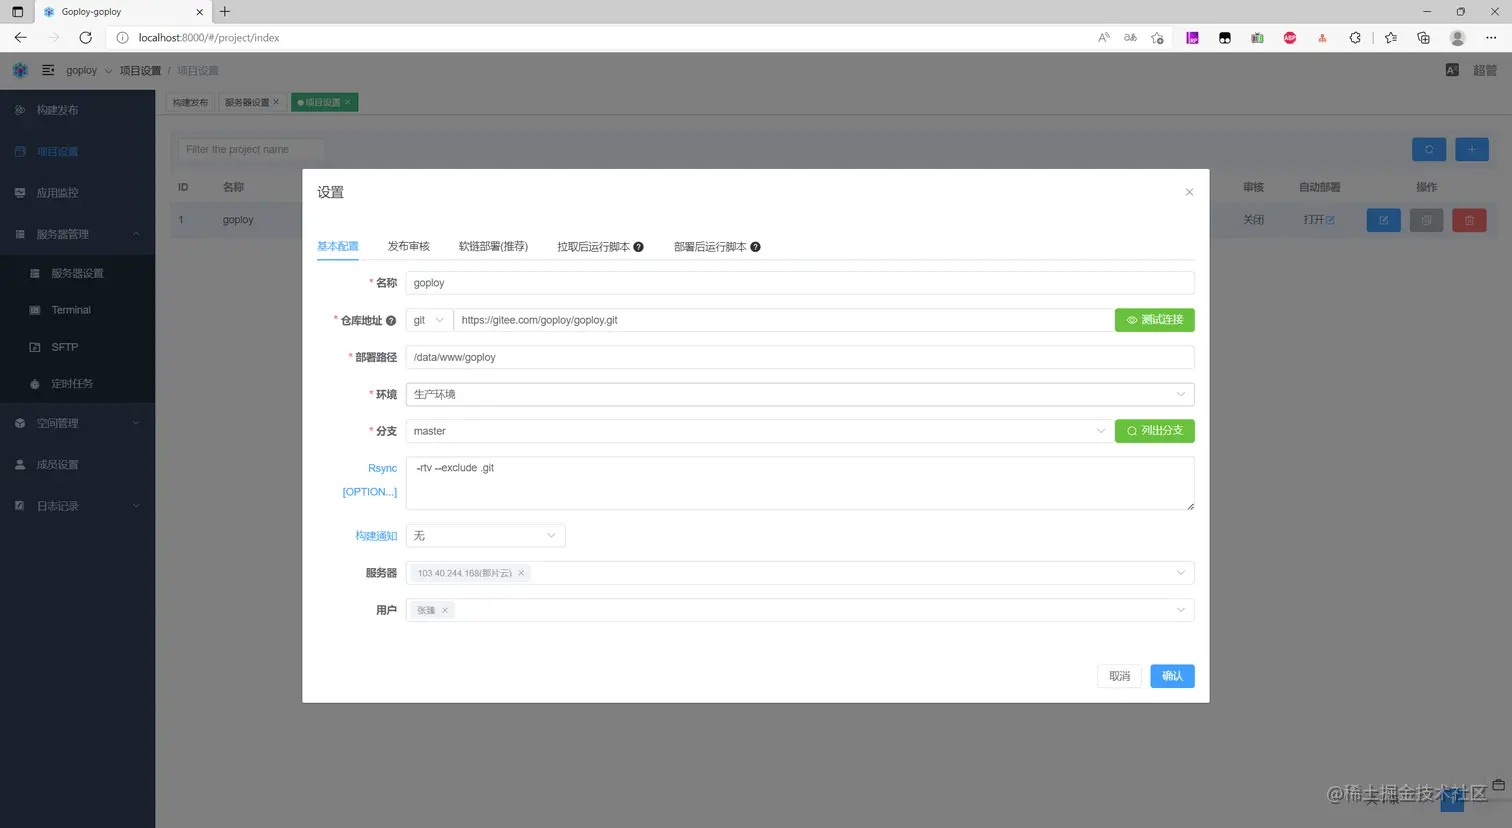Open the 环境 dropdown showing 生产环境

[x=800, y=394]
